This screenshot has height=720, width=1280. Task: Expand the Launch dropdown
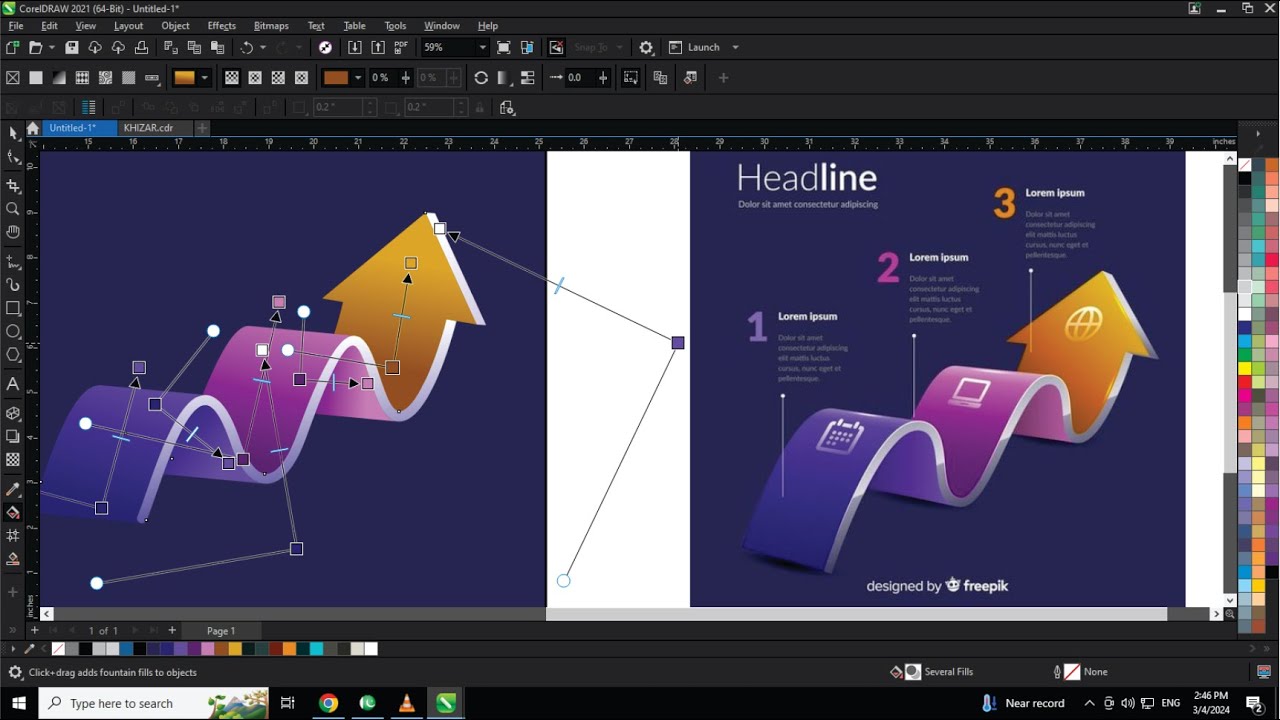[x=735, y=47]
